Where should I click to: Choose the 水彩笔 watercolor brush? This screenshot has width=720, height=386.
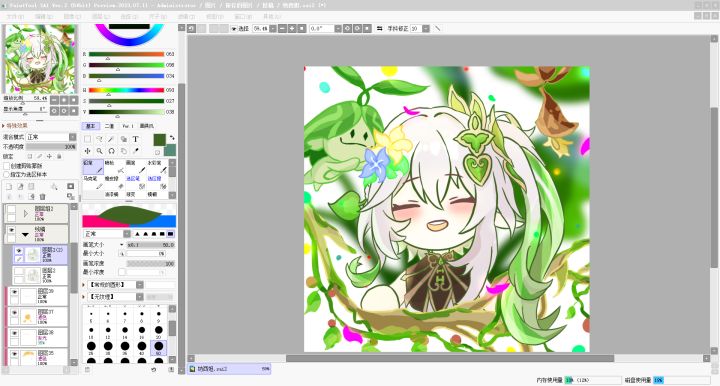158,167
